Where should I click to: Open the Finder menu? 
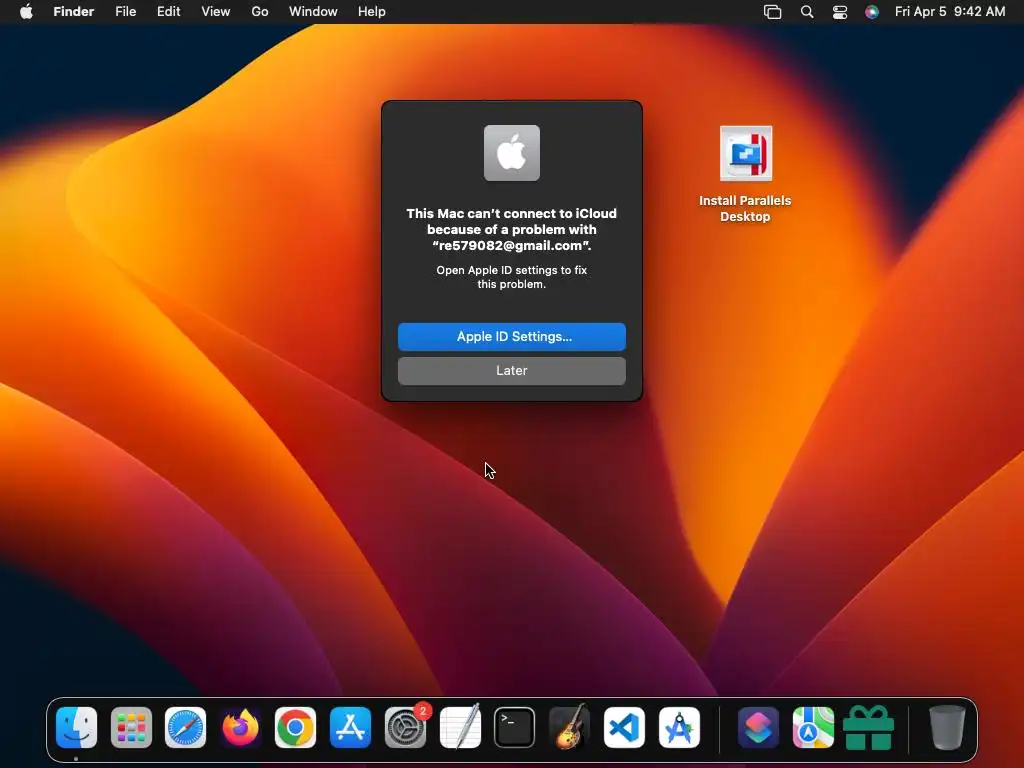[x=74, y=12]
